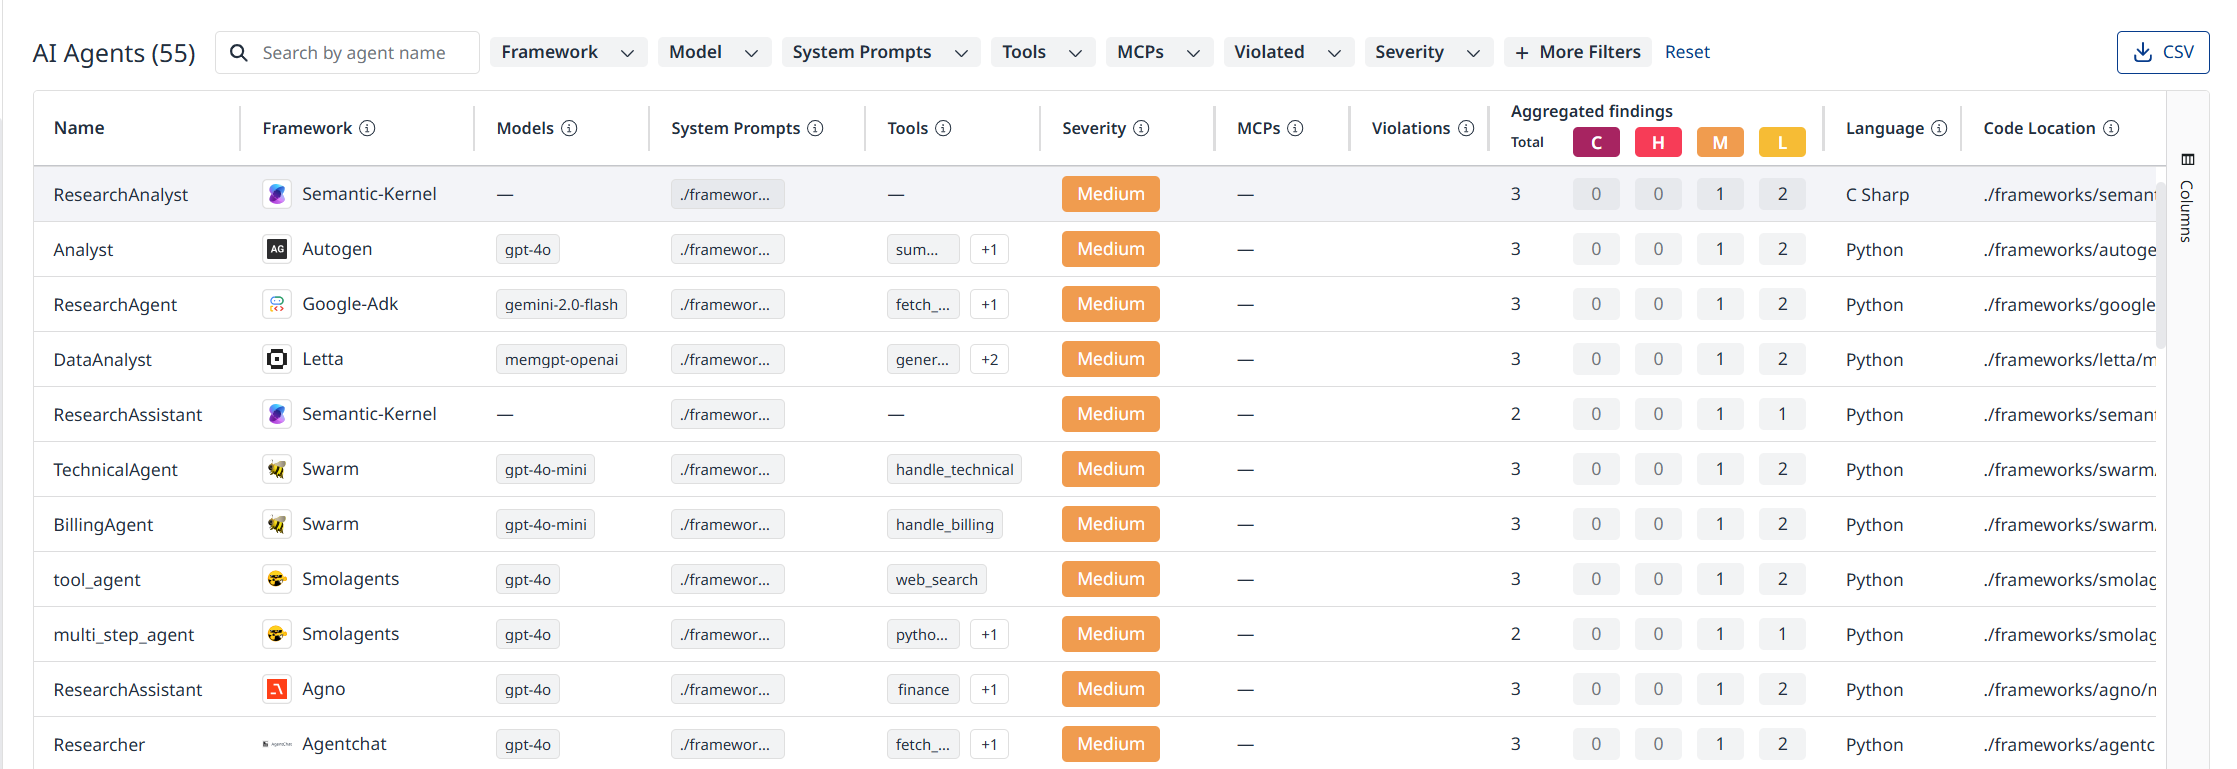
Task: Open the System Prompts filter dropdown
Action: [880, 52]
